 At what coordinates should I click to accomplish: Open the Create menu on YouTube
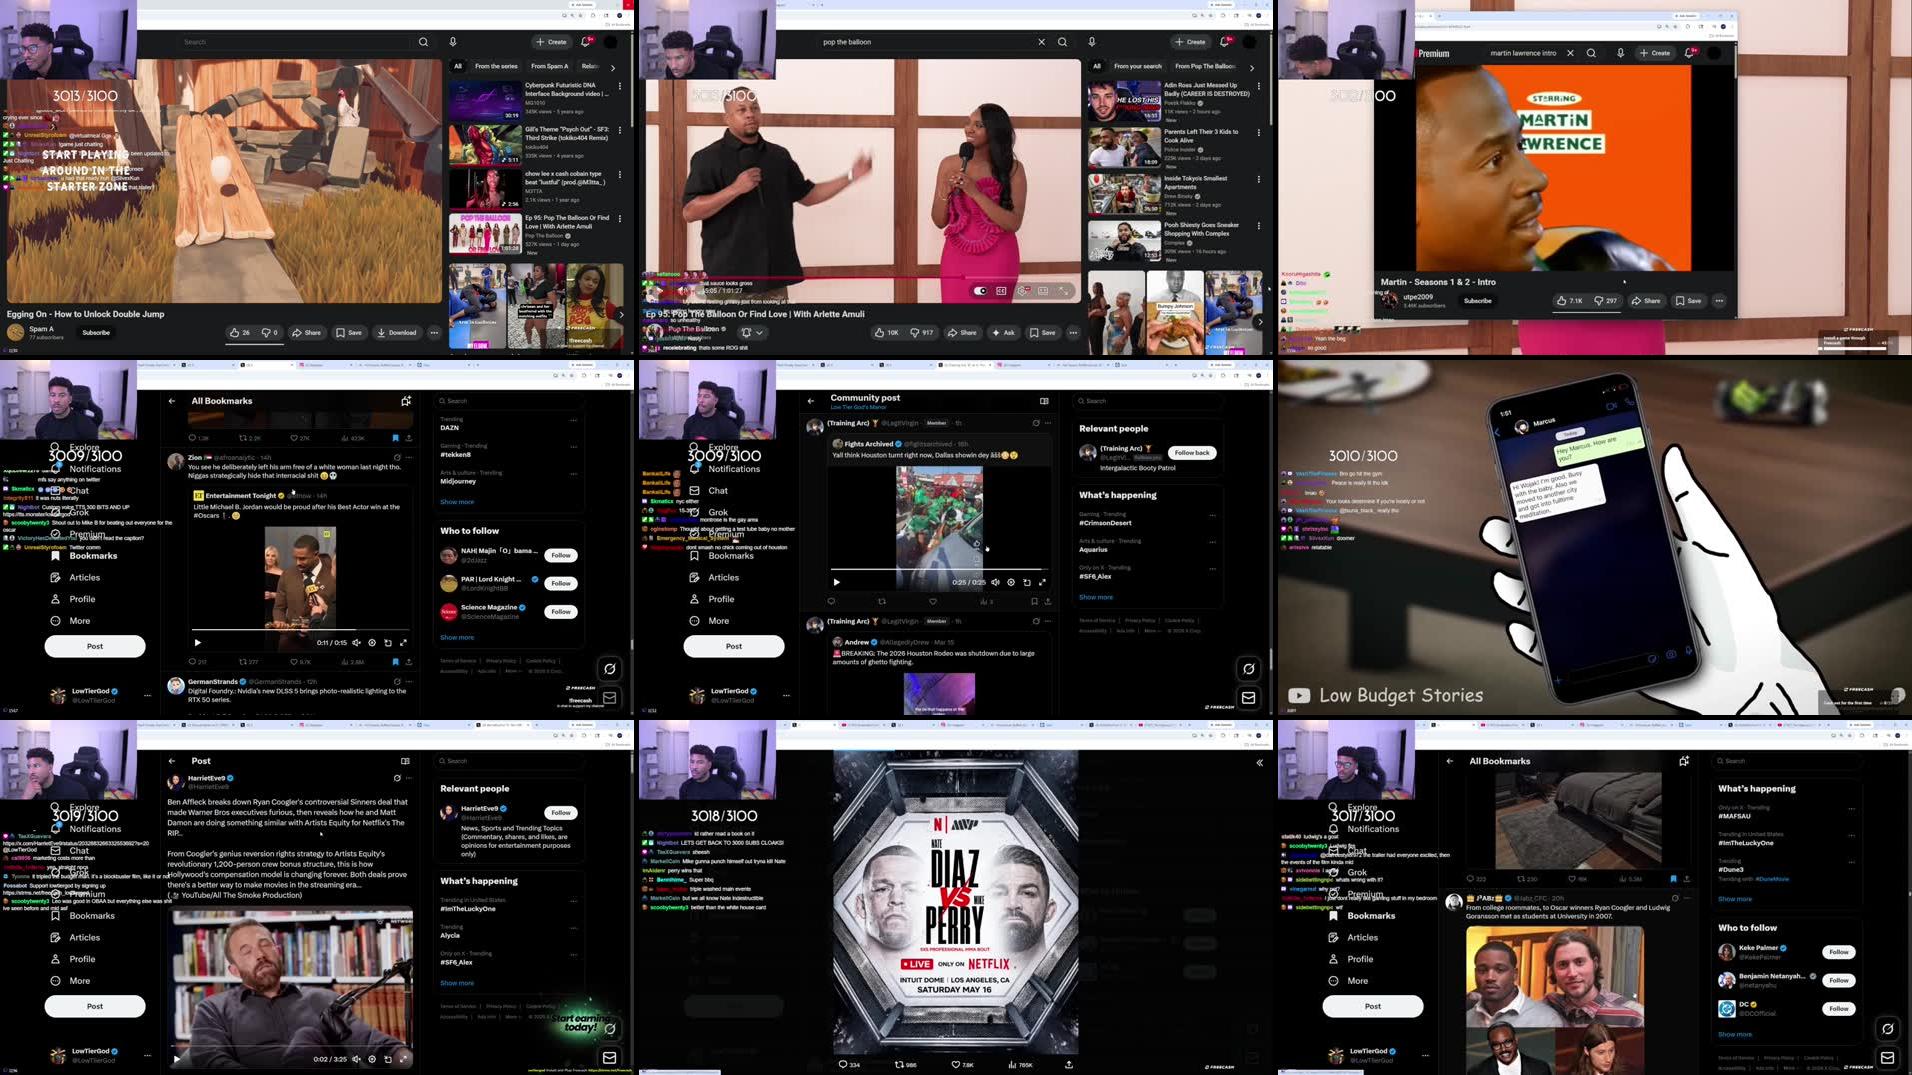pos(553,42)
